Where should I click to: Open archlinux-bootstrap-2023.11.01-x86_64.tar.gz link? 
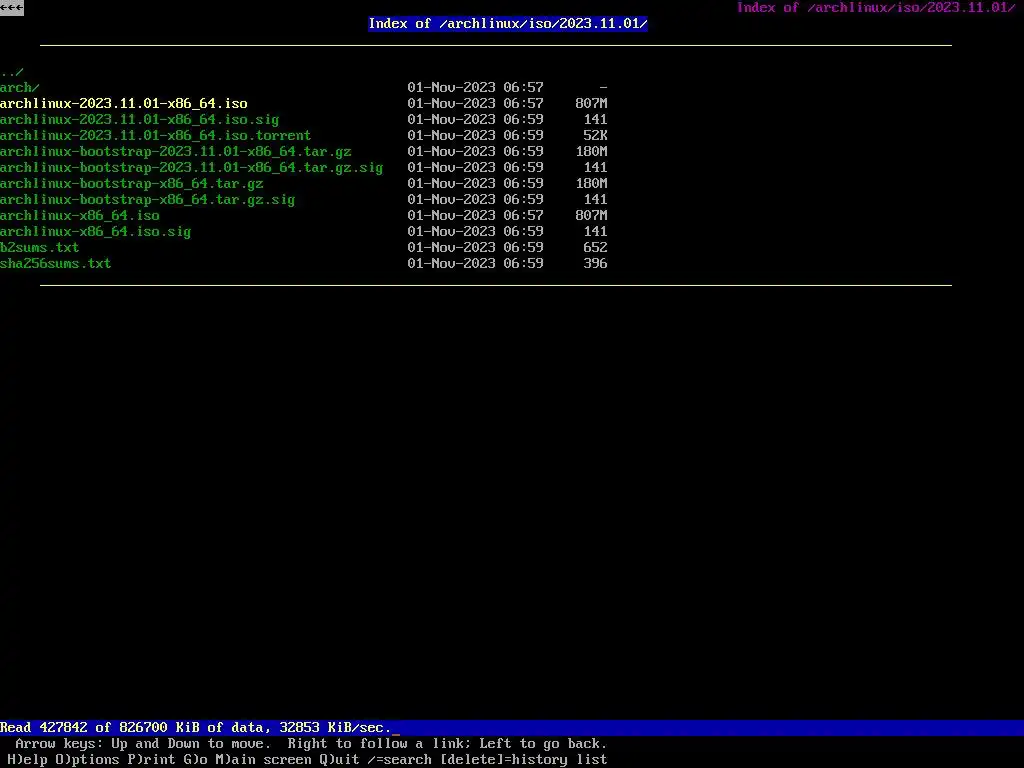pos(176,152)
